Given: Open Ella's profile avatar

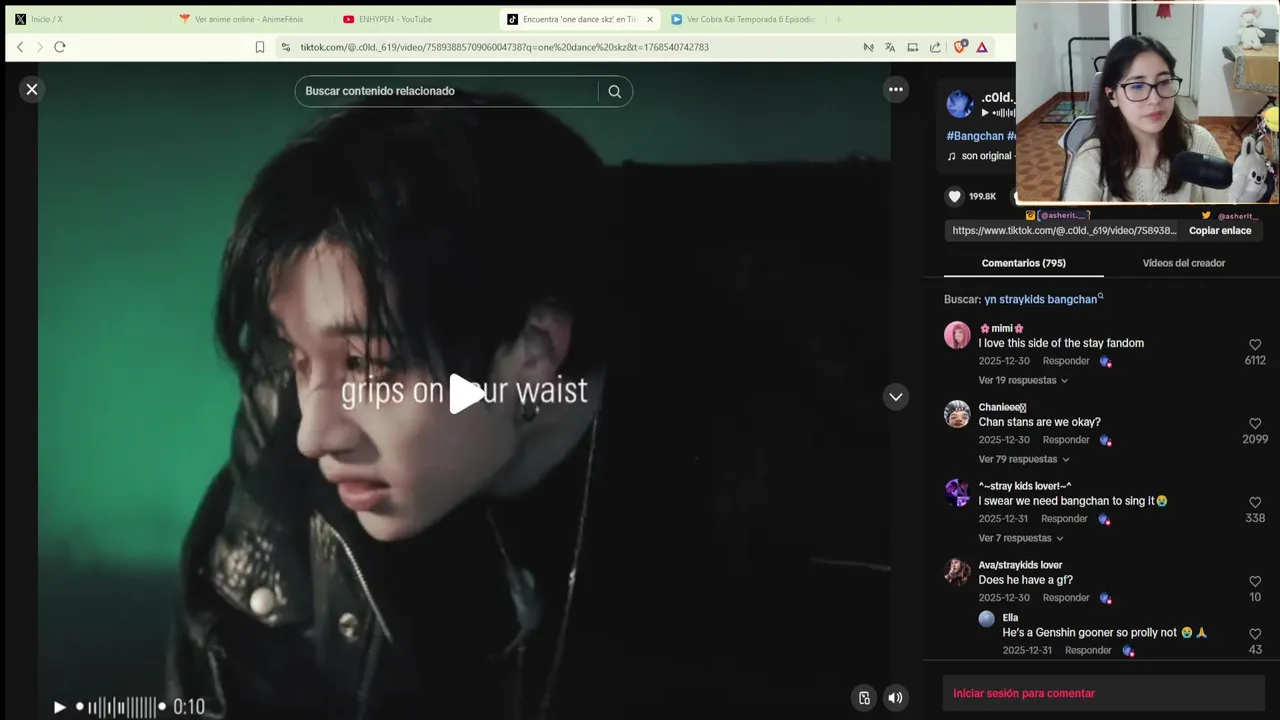Looking at the screenshot, I should point(987,619).
